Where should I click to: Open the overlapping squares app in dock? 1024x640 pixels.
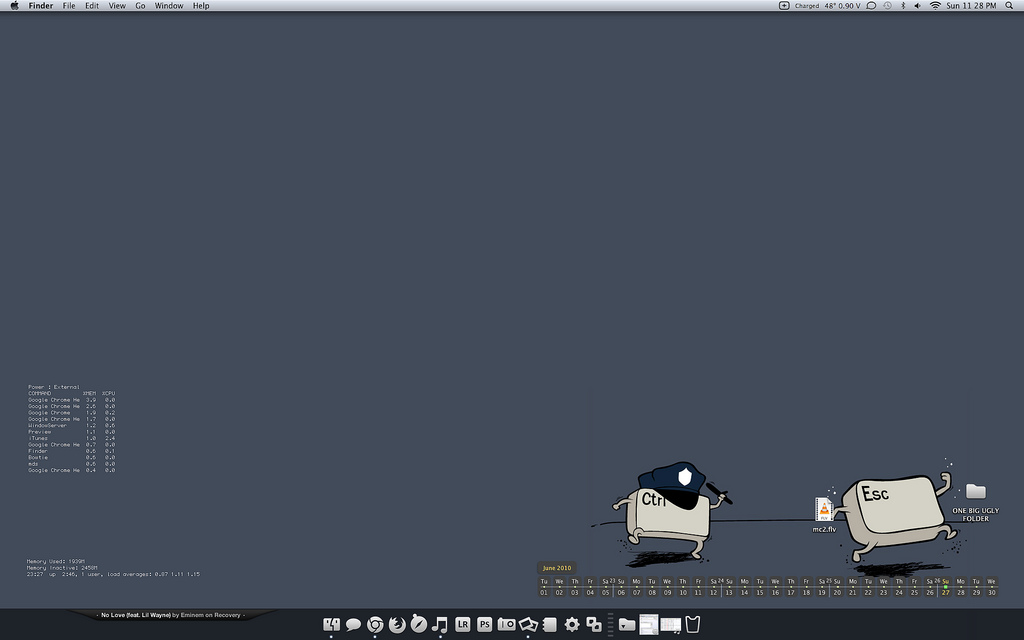point(594,624)
